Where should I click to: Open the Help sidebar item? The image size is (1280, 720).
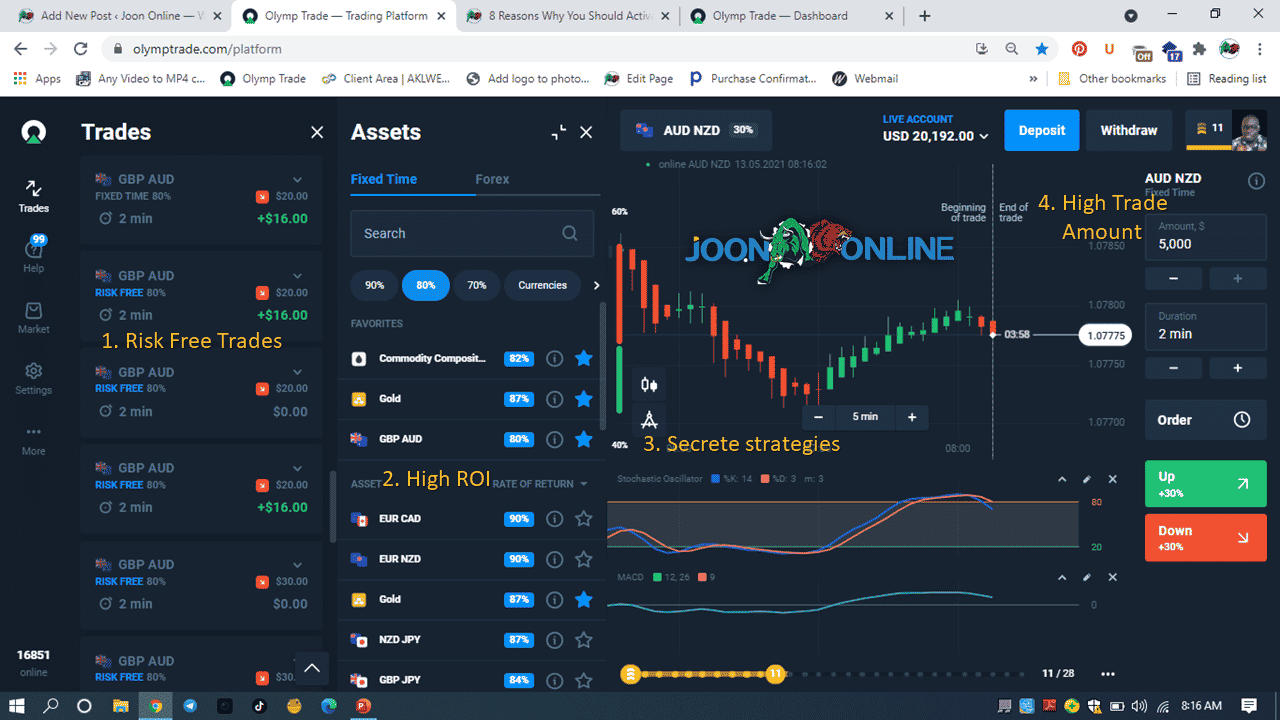(33, 256)
